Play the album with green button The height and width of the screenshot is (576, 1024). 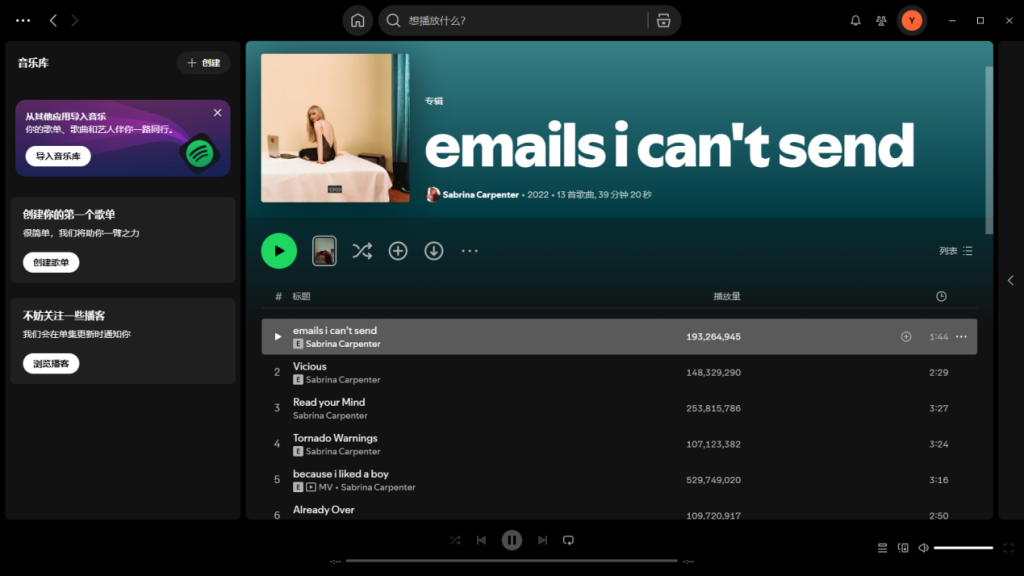point(279,251)
